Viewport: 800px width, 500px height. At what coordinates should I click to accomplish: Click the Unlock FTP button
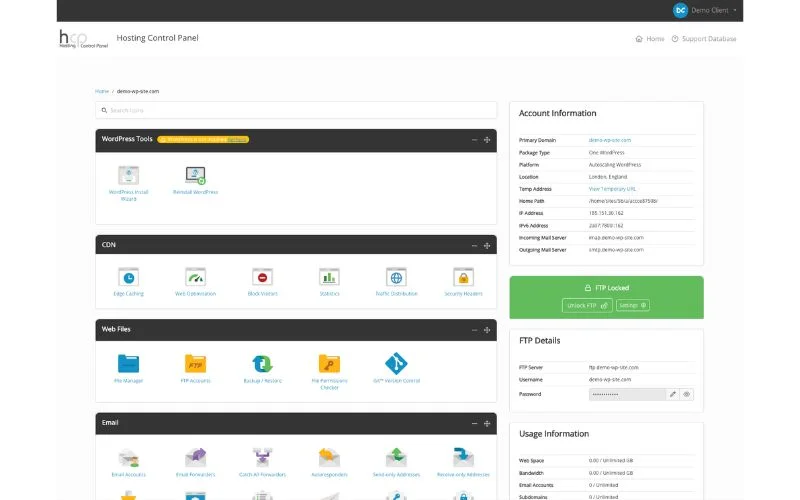(587, 306)
